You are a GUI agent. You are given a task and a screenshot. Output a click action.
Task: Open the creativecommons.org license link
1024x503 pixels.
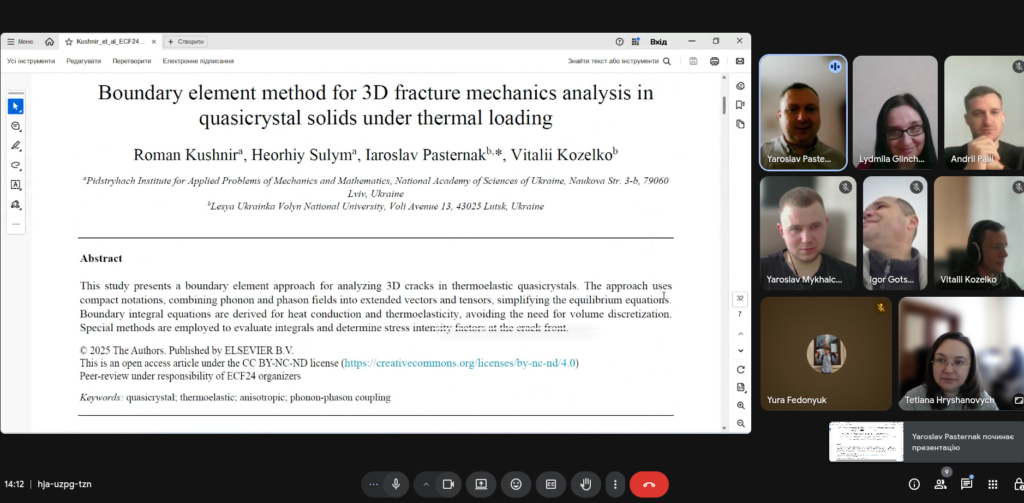click(460, 363)
